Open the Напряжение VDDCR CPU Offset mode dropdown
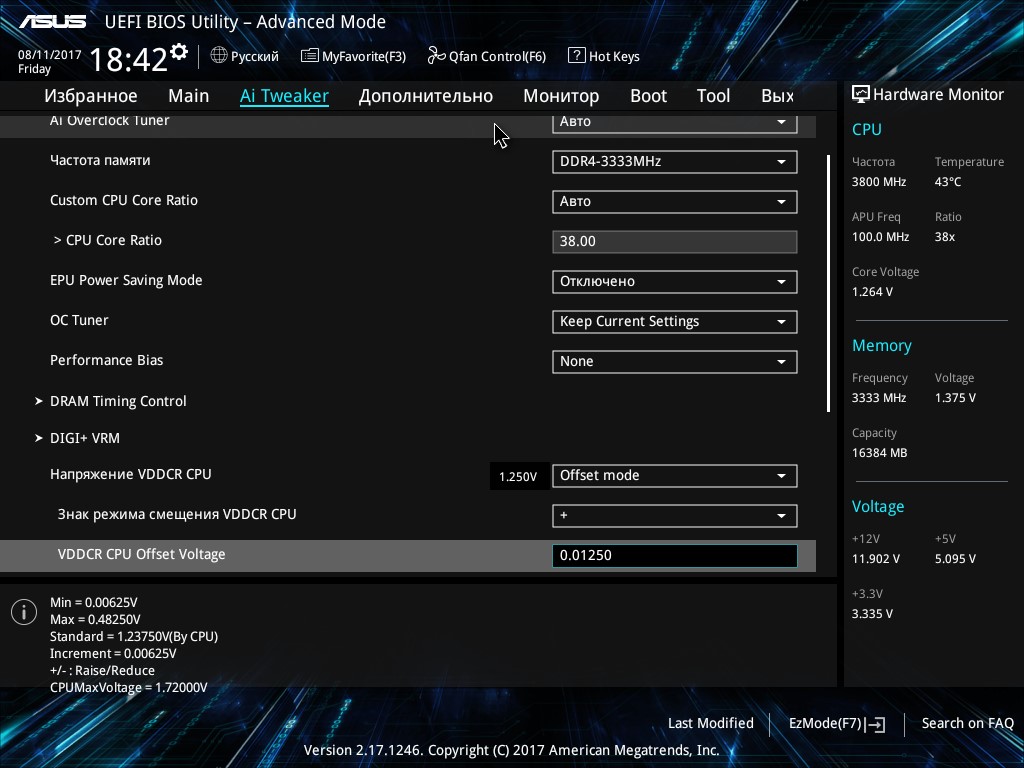This screenshot has width=1024, height=768. pyautogui.click(x=675, y=475)
